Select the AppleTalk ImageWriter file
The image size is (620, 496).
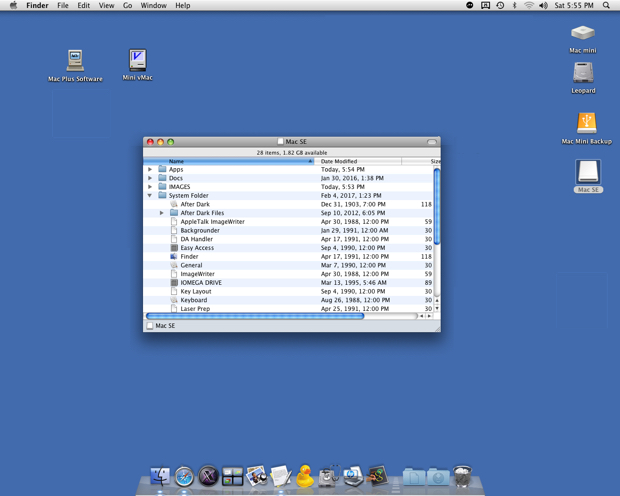point(288,221)
